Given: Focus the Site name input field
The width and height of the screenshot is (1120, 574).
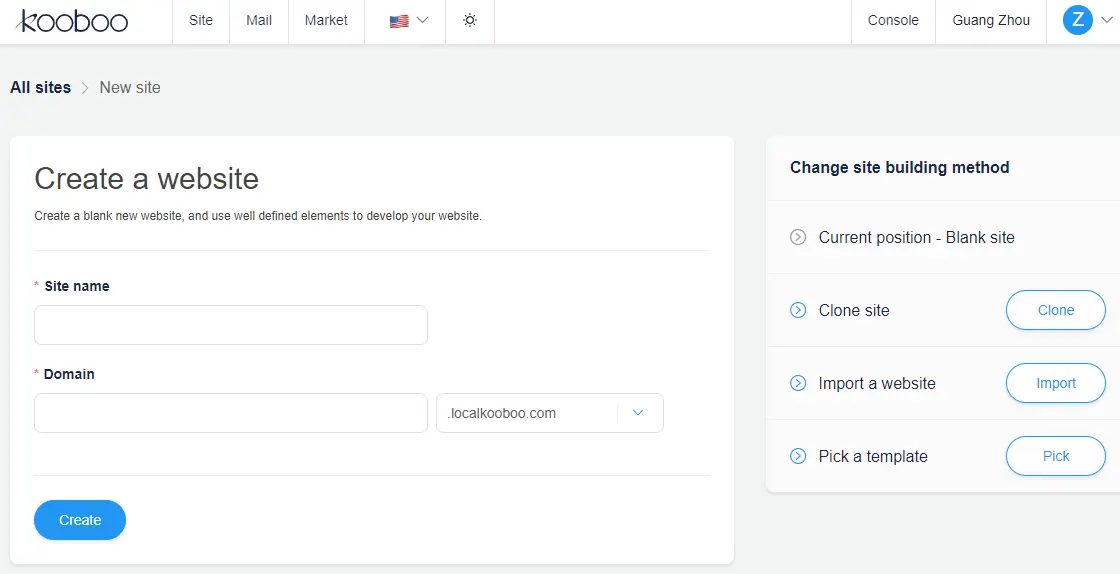Looking at the screenshot, I should pyautogui.click(x=231, y=325).
